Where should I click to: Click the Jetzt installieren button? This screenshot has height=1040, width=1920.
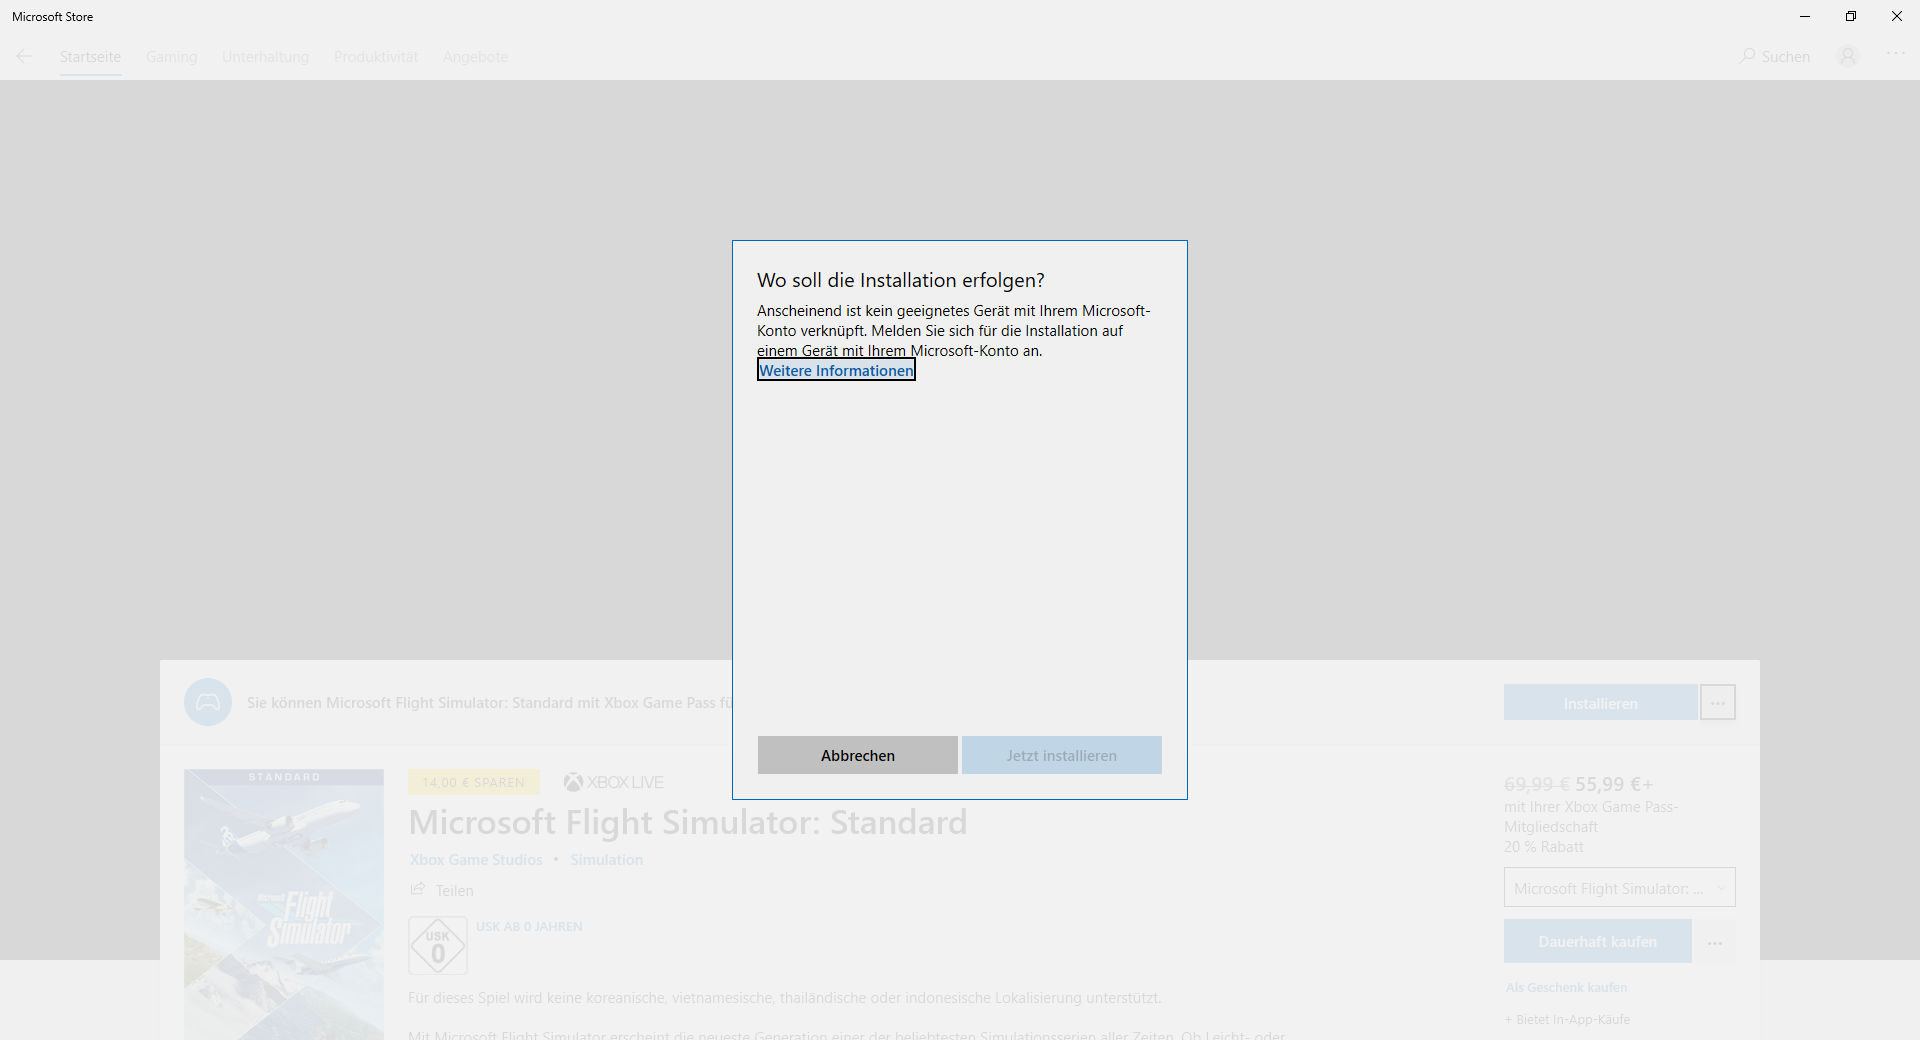tap(1061, 755)
